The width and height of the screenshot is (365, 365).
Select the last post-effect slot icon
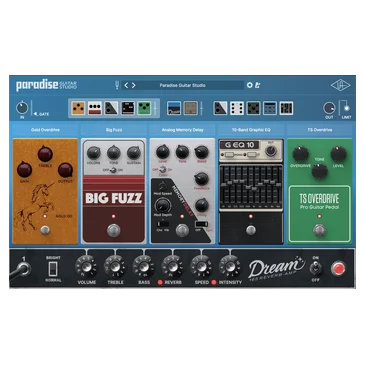[286, 108]
